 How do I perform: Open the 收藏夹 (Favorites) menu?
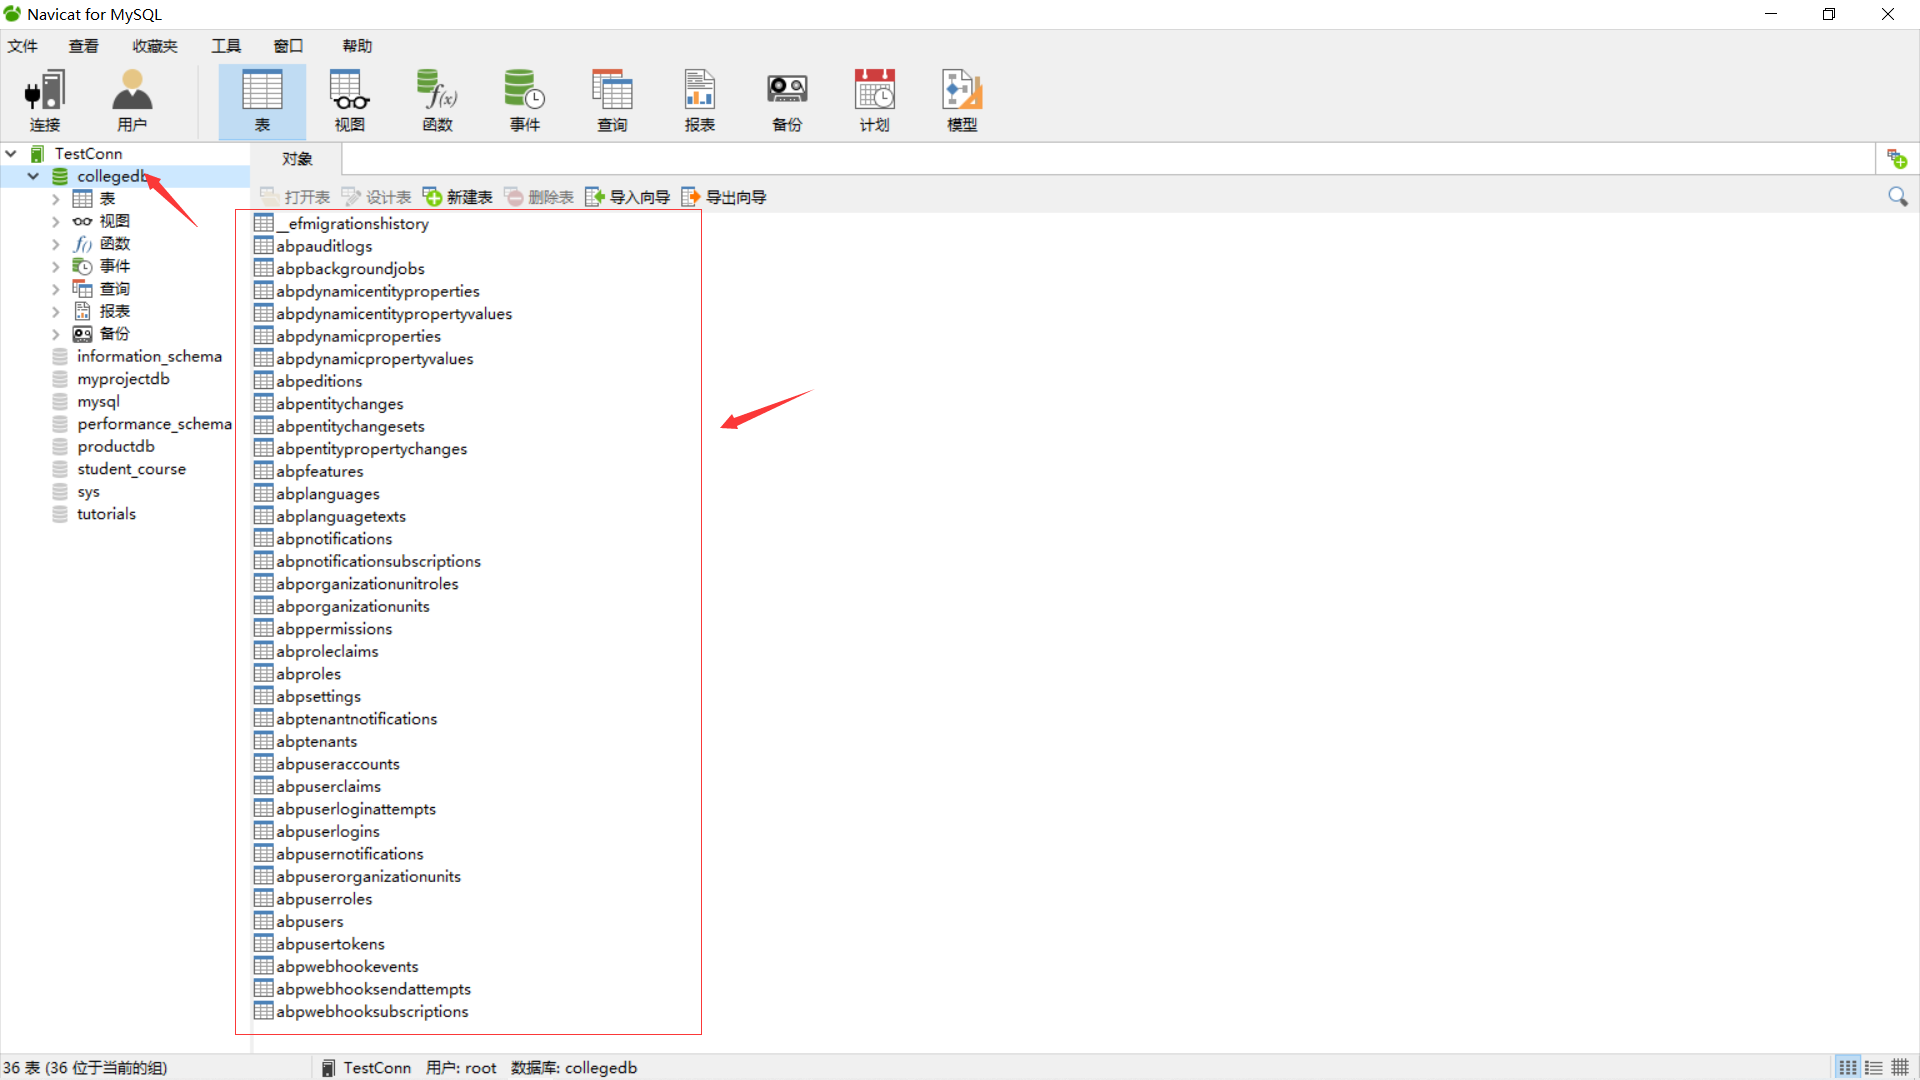[x=155, y=46]
